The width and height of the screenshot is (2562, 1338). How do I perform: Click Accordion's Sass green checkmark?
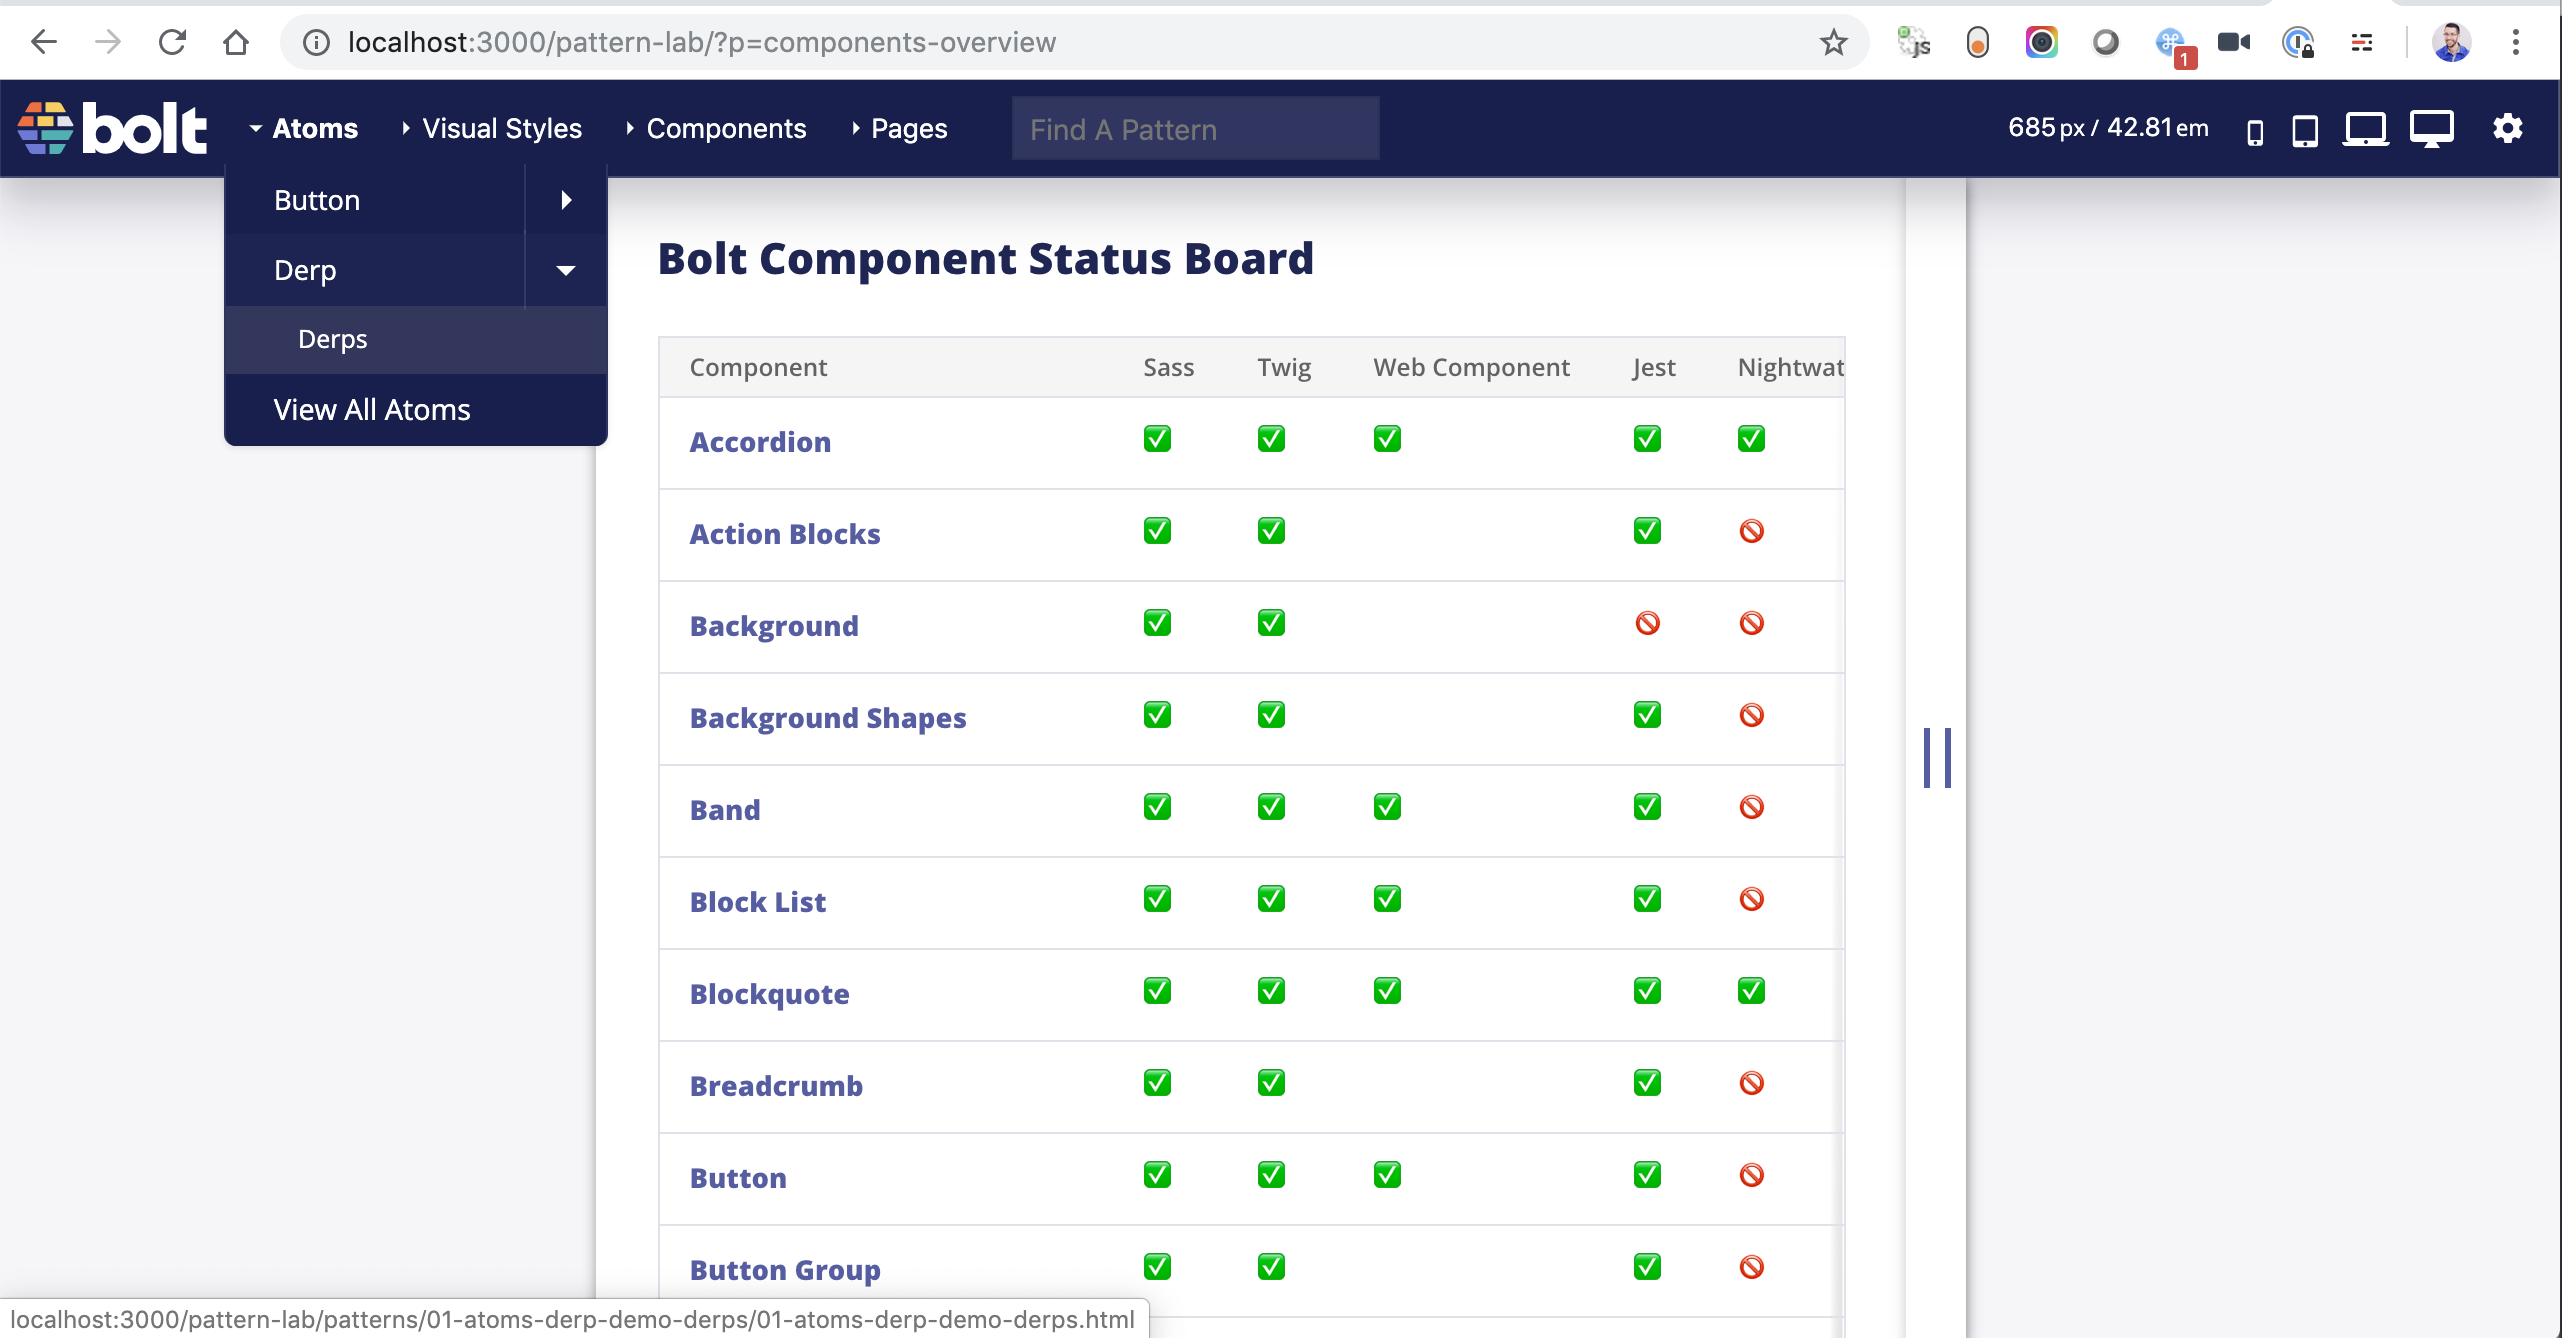[x=1157, y=439]
